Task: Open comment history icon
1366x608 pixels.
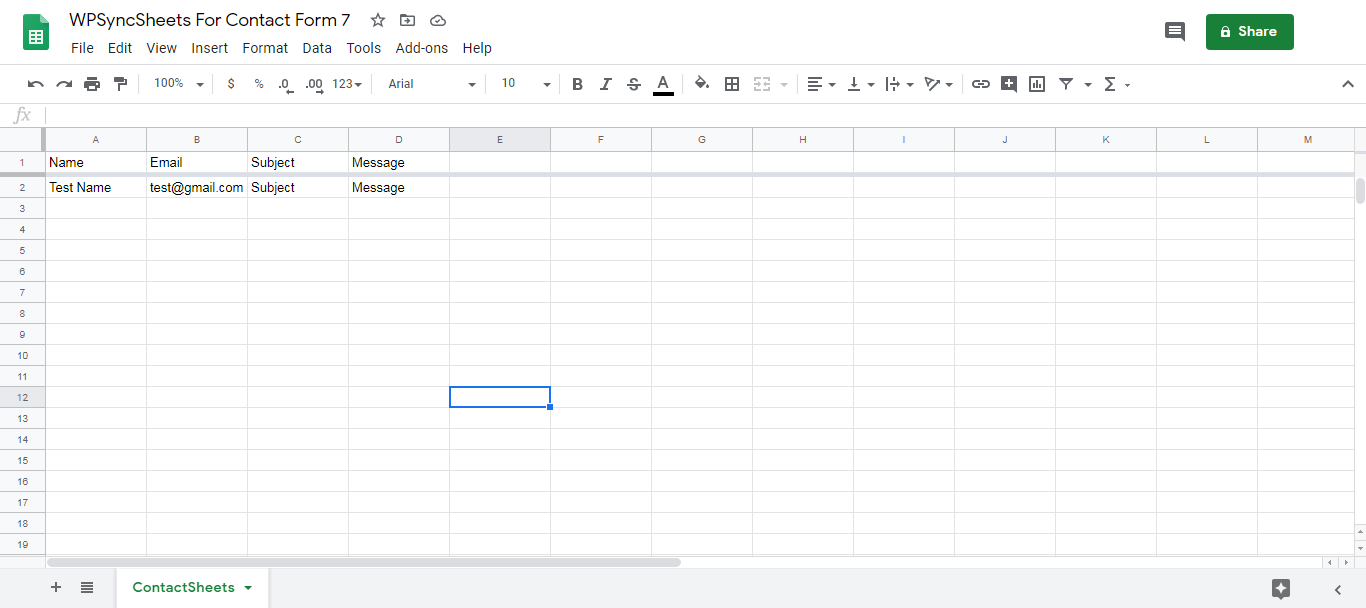Action: coord(1175,32)
